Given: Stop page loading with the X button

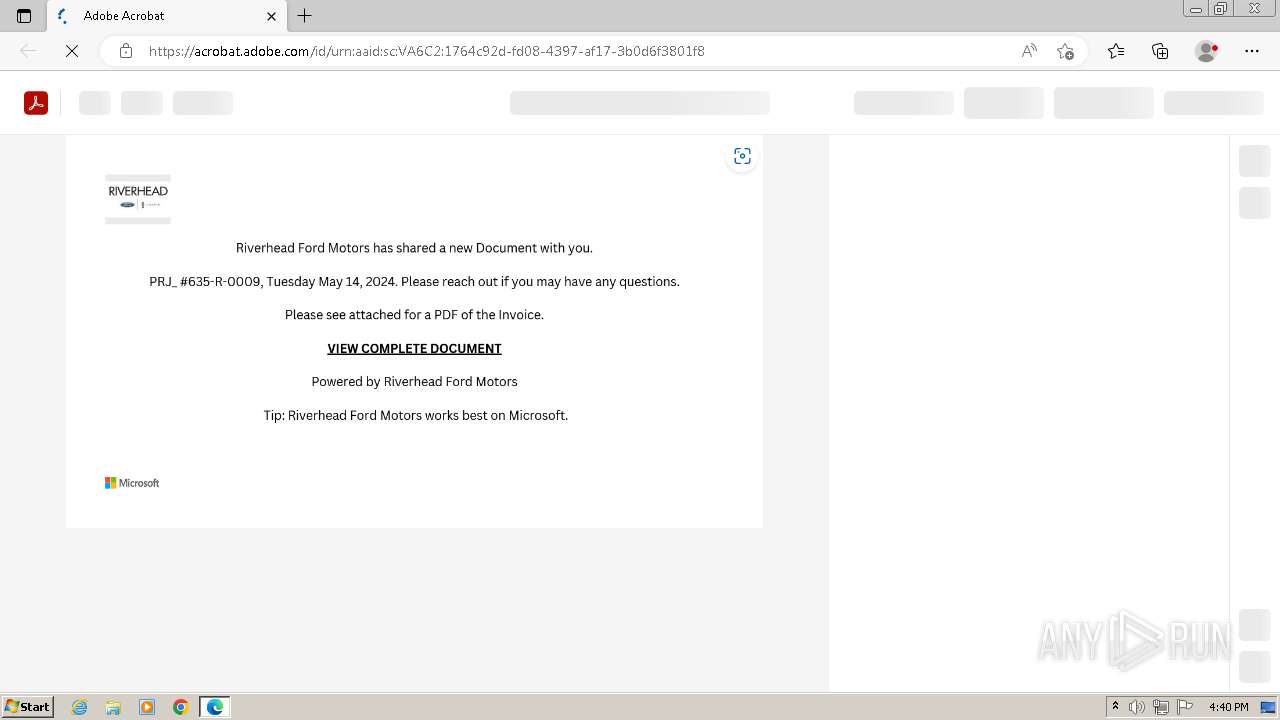Looking at the screenshot, I should click(x=72, y=51).
